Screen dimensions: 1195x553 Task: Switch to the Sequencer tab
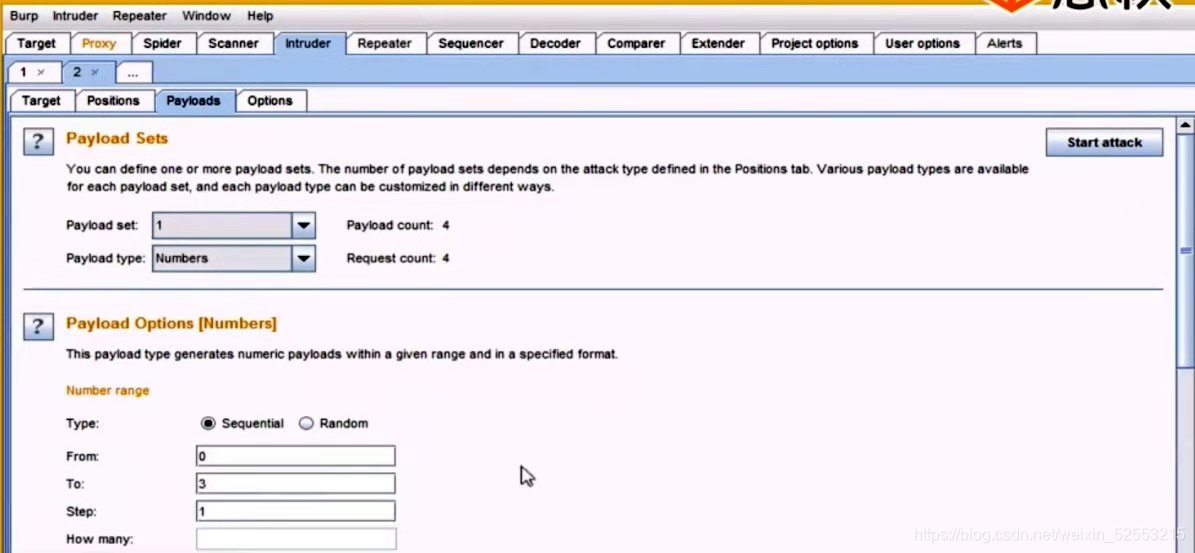pos(471,43)
